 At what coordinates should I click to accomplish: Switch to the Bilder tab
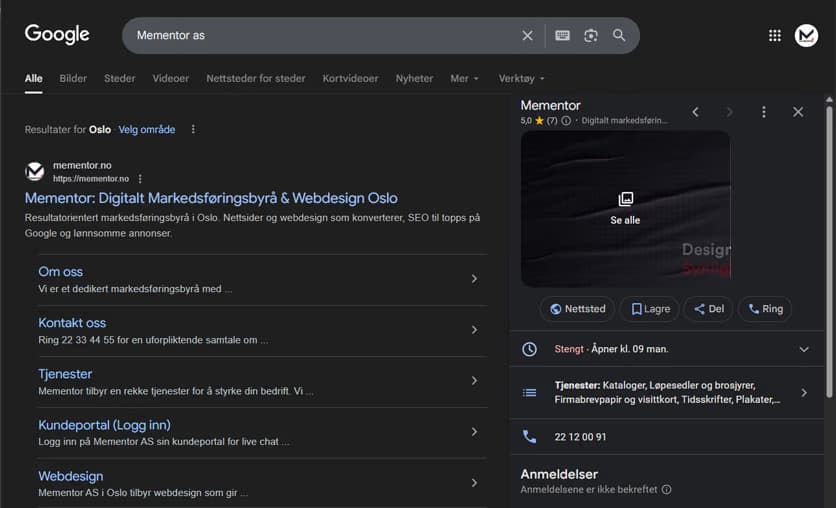[73, 78]
